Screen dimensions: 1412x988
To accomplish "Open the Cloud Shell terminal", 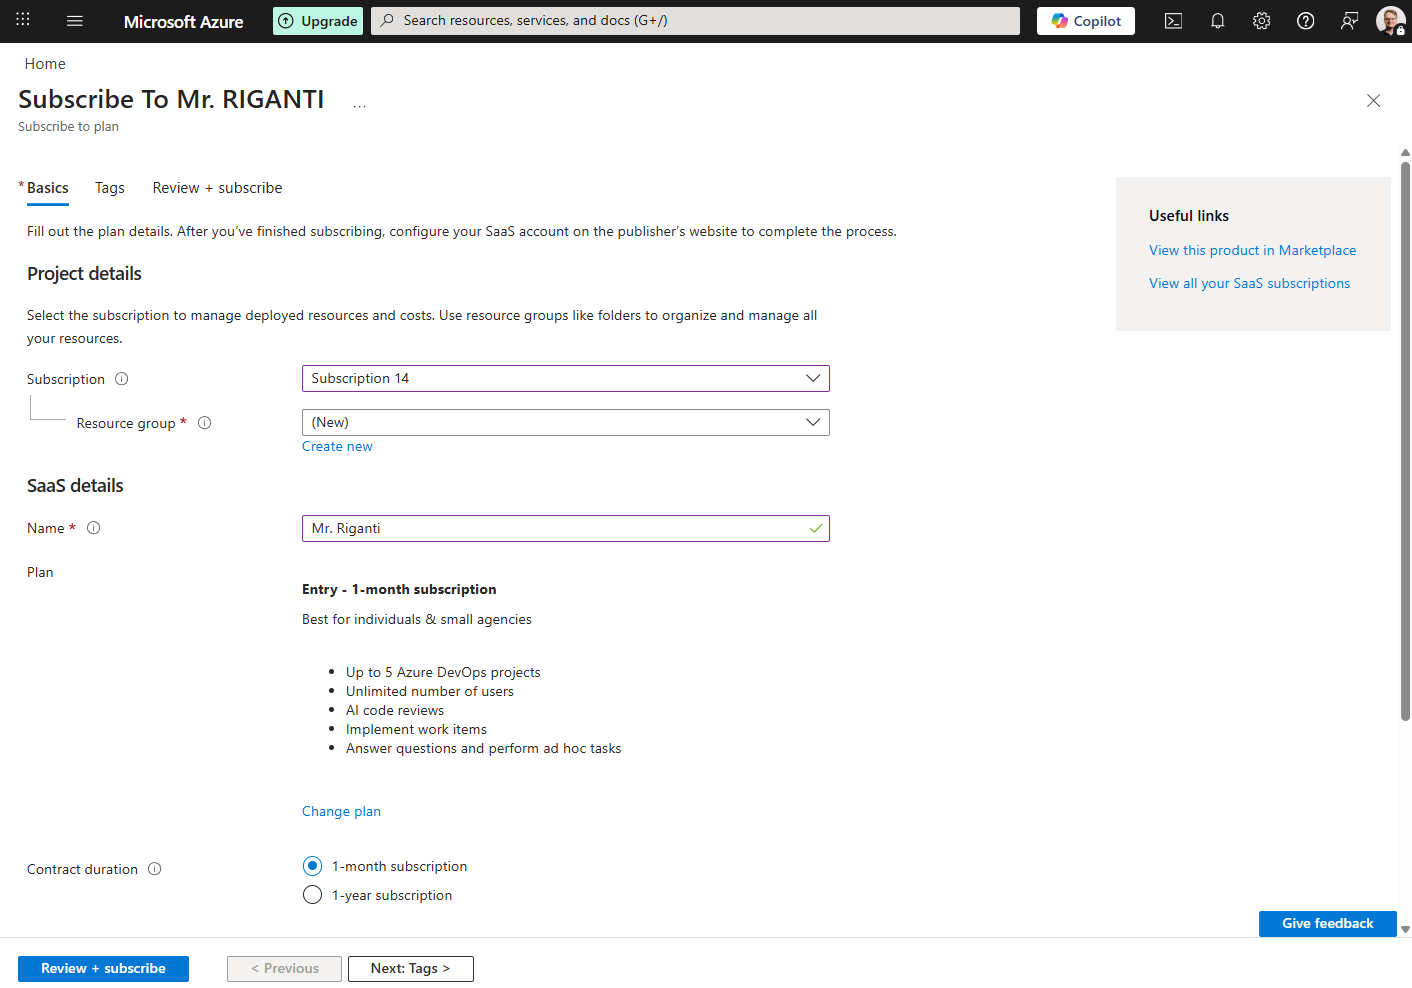I will 1173,20.
